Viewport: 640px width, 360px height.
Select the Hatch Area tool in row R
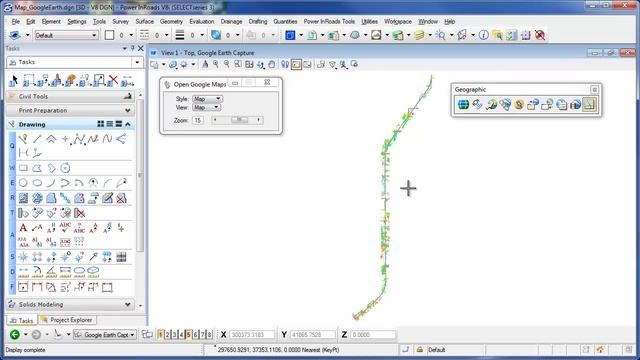click(23, 198)
